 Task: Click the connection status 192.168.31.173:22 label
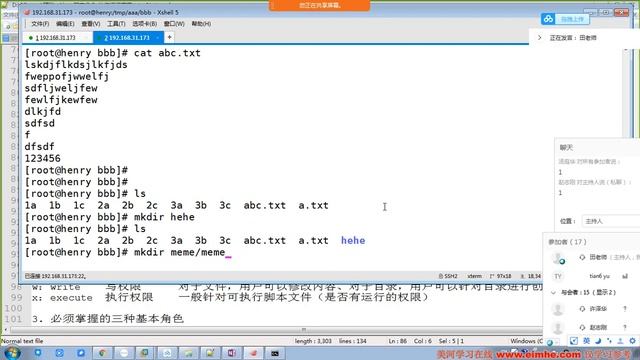pos(55,276)
